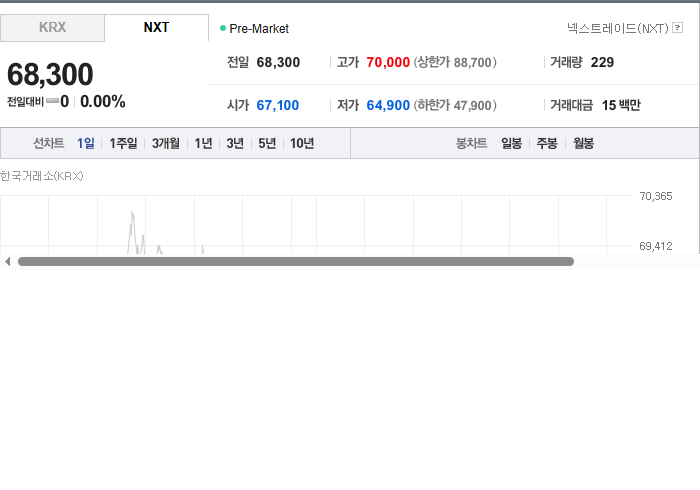Switch to 월봉 candle chart
This screenshot has width=700, height=490.
(583, 143)
